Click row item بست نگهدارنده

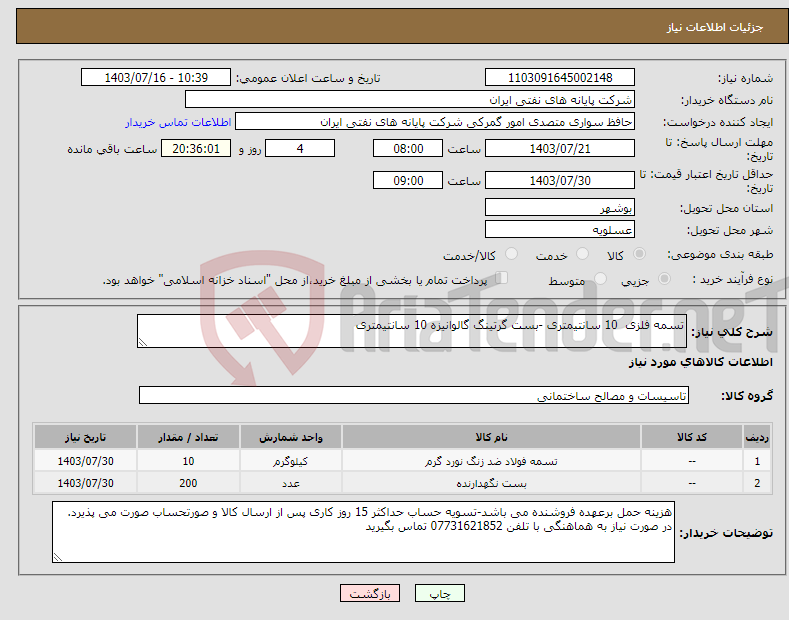(x=491, y=483)
